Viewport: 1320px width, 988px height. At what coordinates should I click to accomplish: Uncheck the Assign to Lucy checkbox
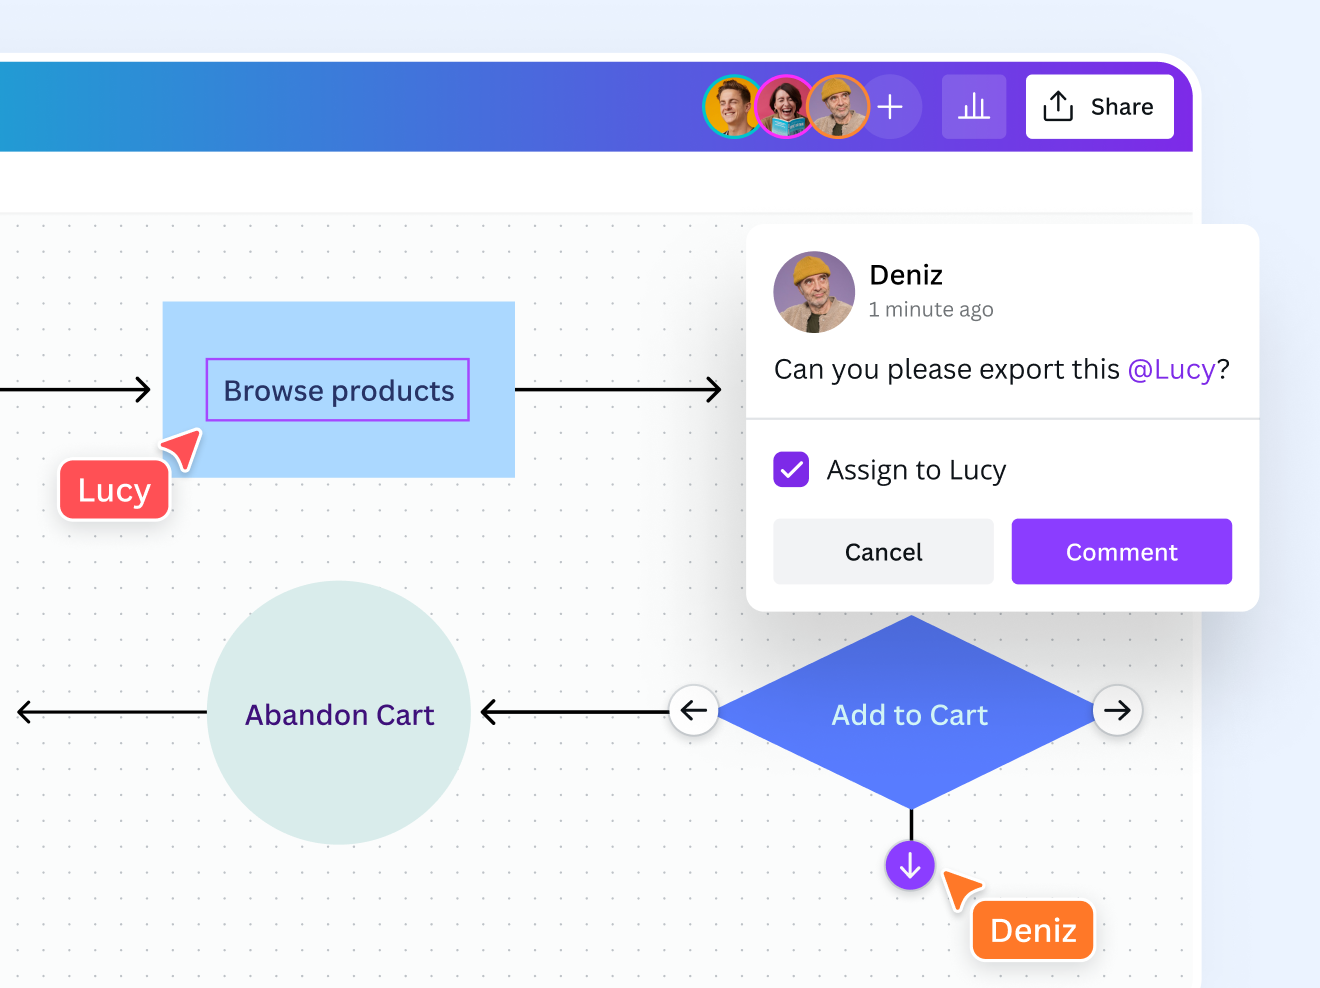(791, 469)
